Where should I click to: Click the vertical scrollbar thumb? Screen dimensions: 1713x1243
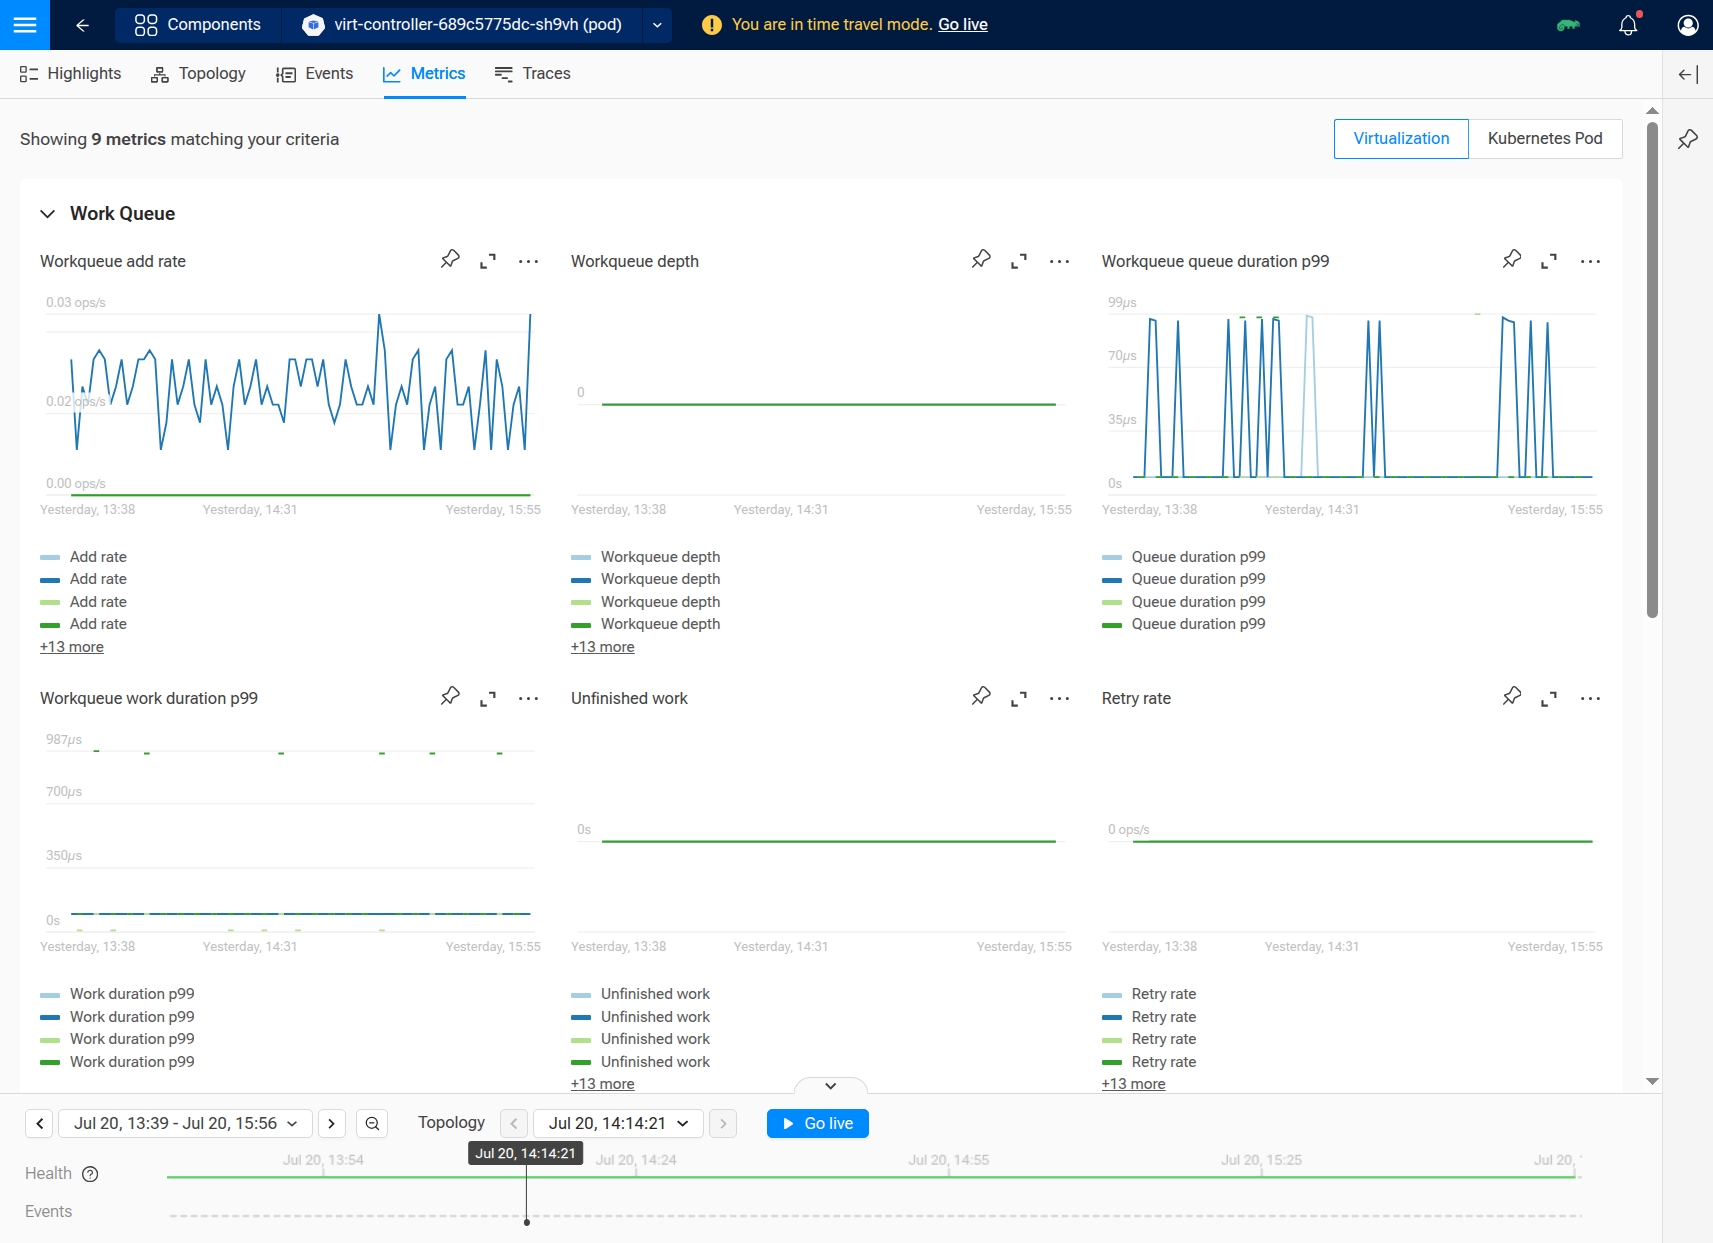(x=1652, y=369)
